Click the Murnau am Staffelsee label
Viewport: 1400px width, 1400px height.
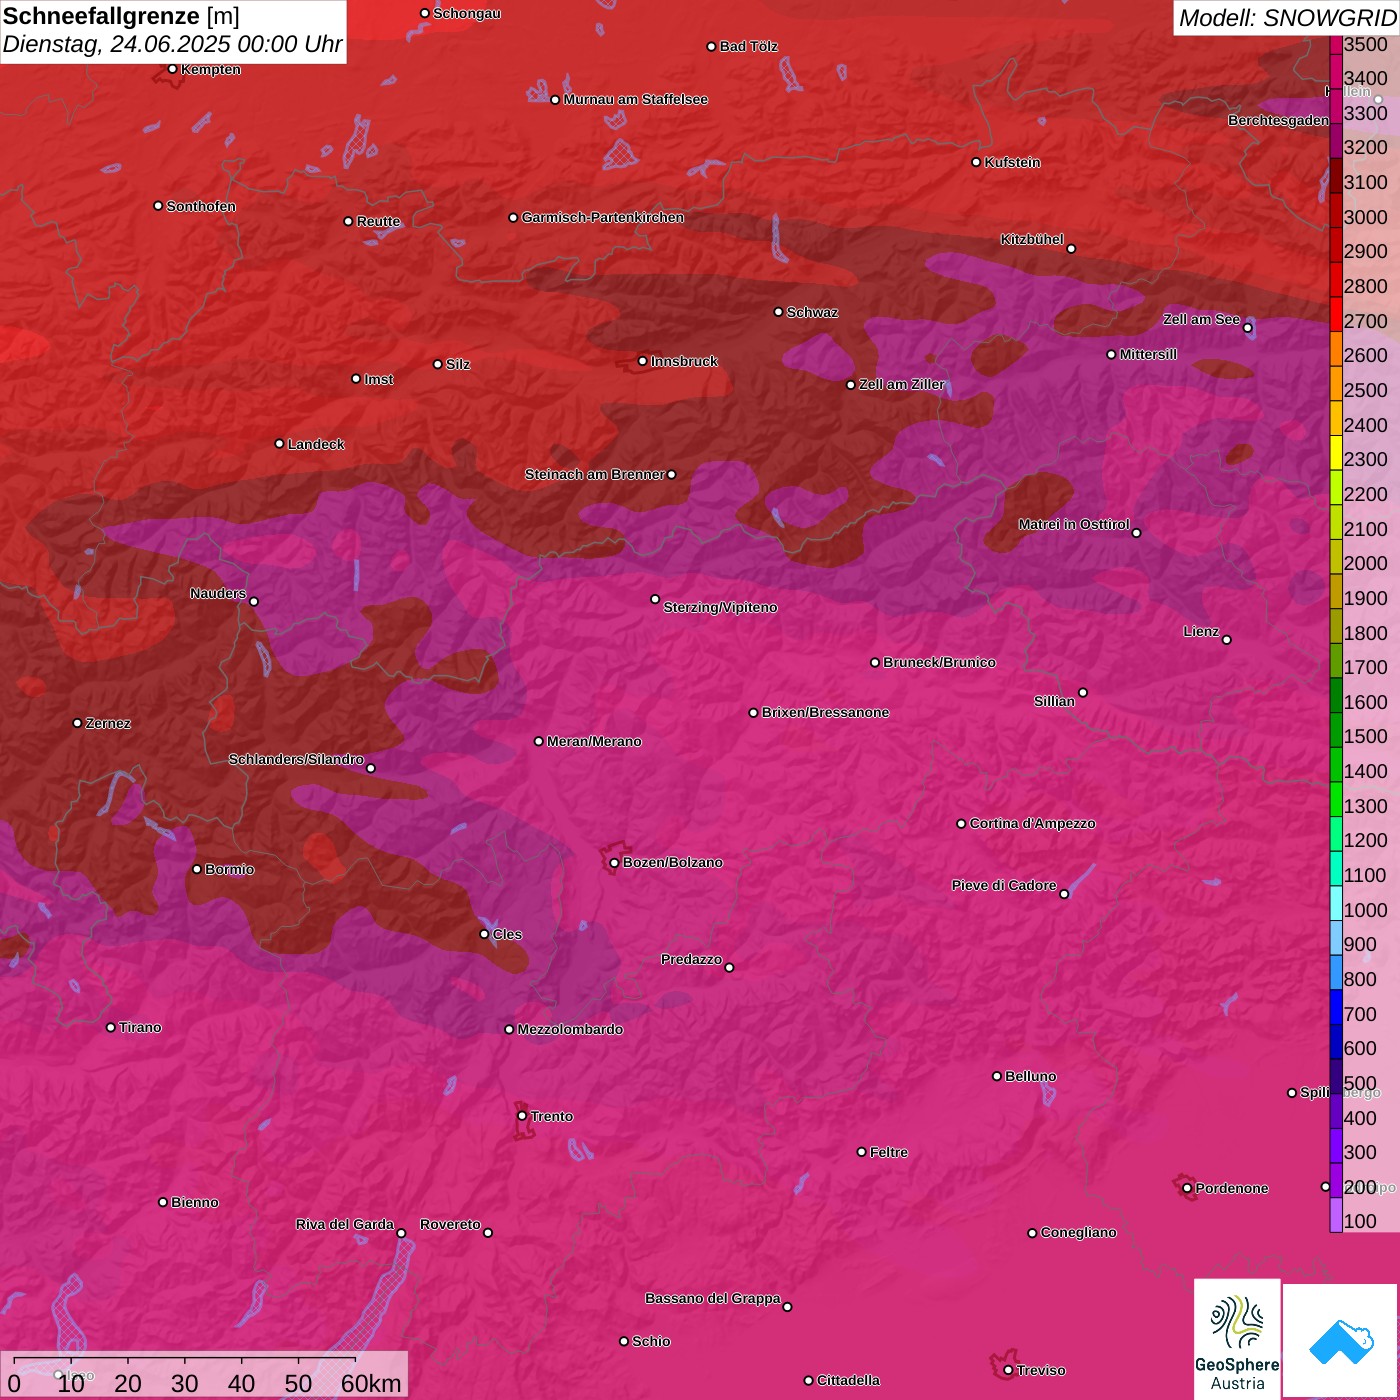[635, 99]
